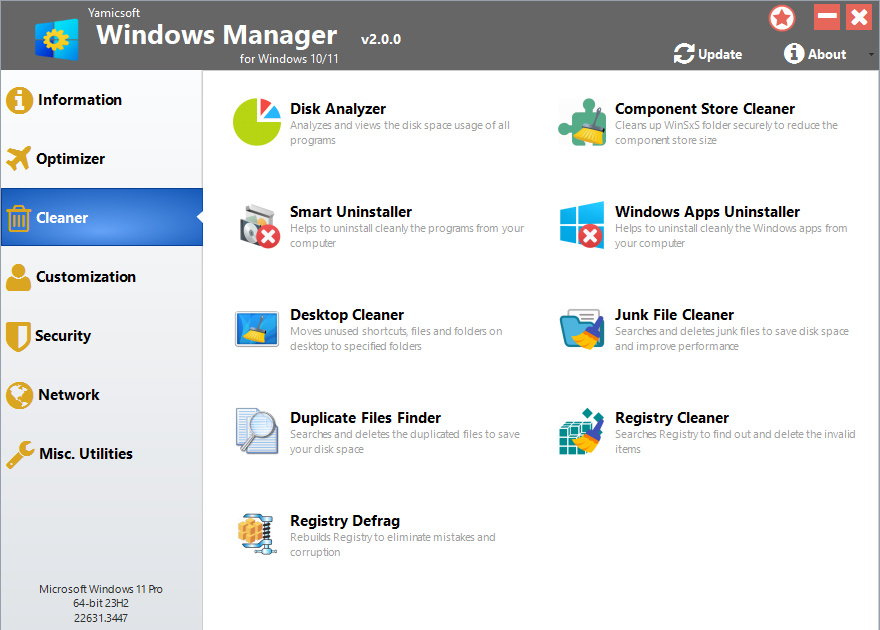Click the Information sidebar icon
The image size is (880, 630).
coord(19,100)
